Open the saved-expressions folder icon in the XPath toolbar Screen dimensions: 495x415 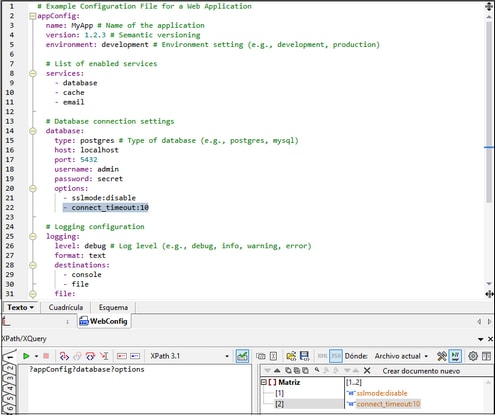pos(291,356)
